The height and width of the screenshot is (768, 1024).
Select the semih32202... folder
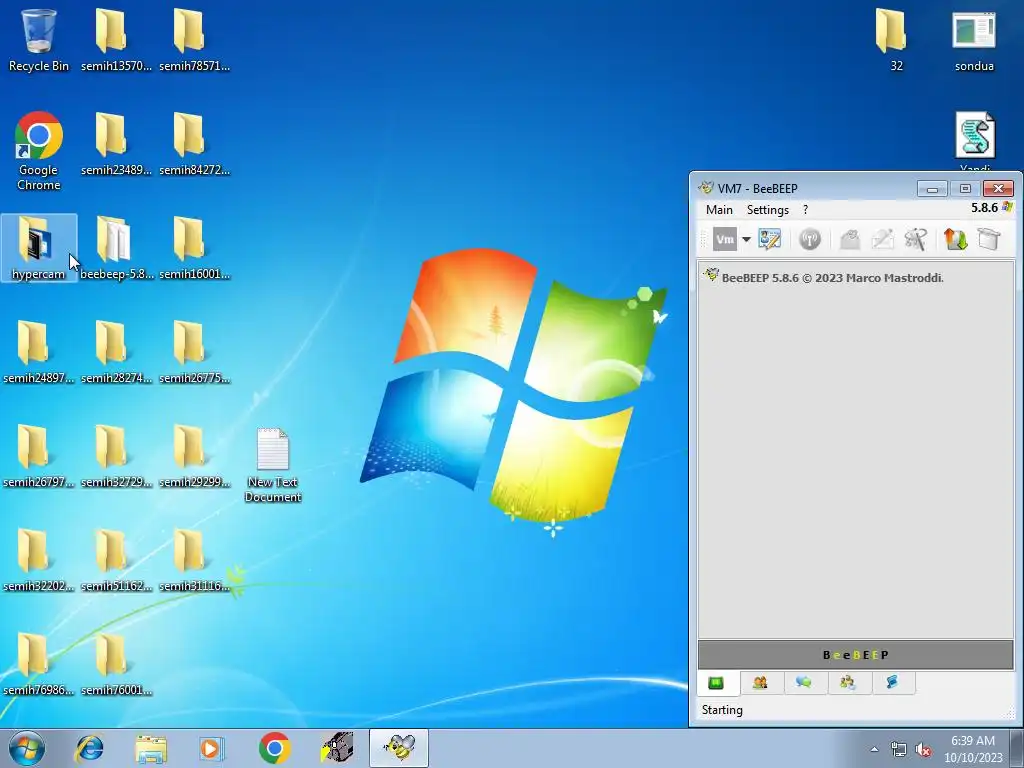[x=39, y=560]
